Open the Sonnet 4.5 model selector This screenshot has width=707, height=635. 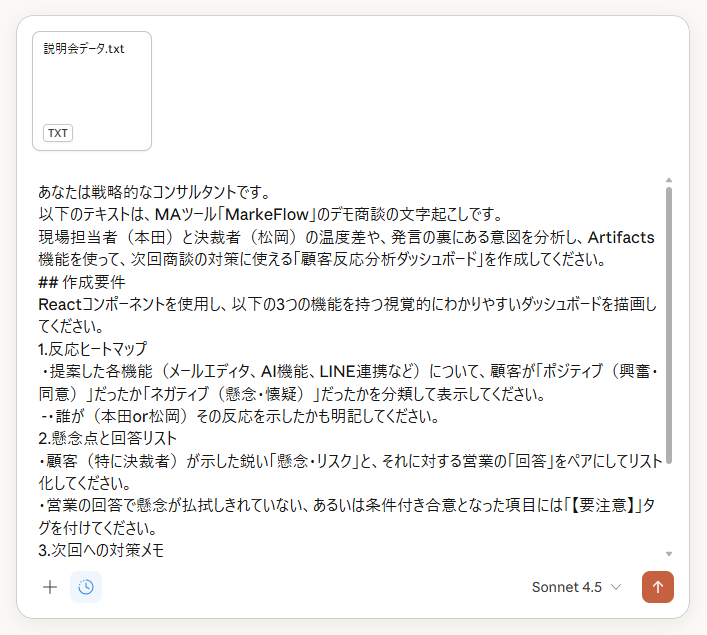tap(577, 587)
